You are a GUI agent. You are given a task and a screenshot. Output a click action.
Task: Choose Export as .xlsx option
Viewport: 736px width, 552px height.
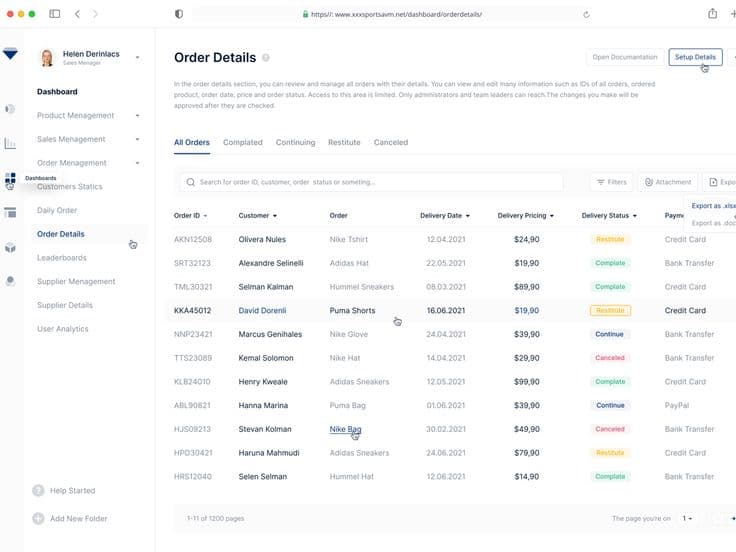[713, 206]
